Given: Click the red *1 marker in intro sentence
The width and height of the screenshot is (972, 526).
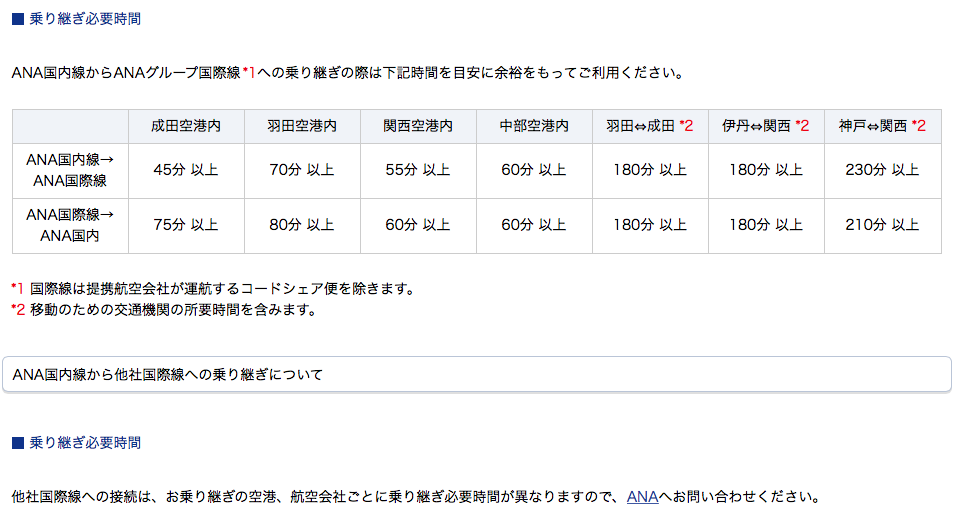Looking at the screenshot, I should (x=249, y=72).
